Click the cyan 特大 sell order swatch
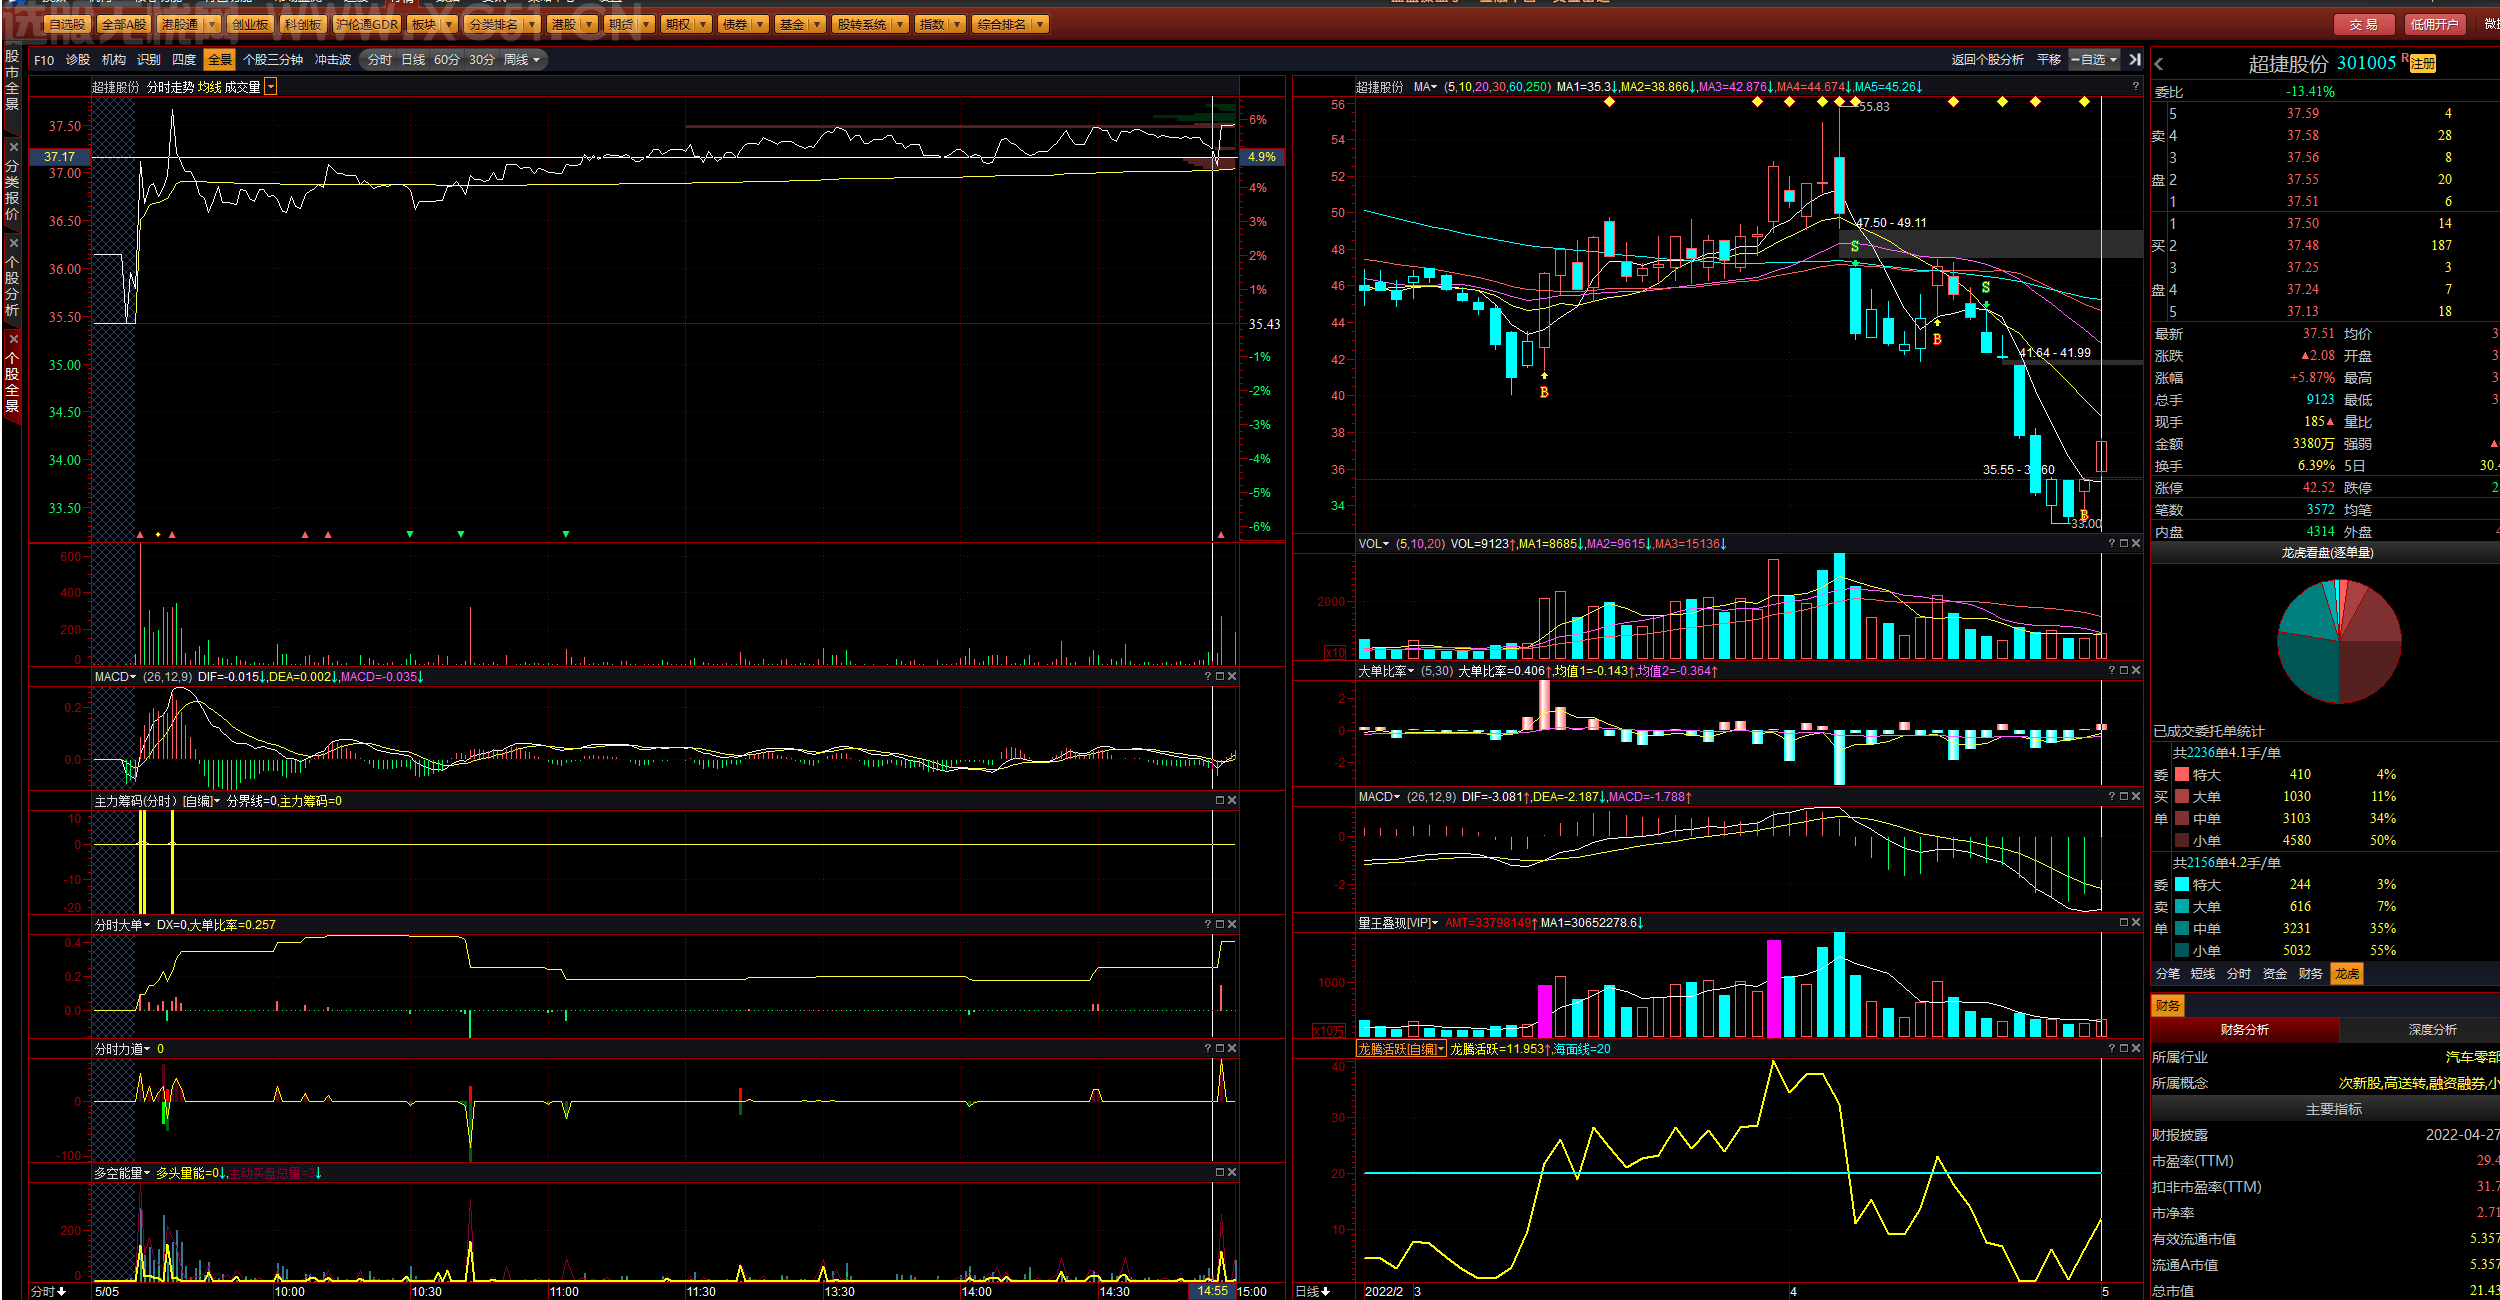This screenshot has width=2500, height=1300. click(2182, 885)
